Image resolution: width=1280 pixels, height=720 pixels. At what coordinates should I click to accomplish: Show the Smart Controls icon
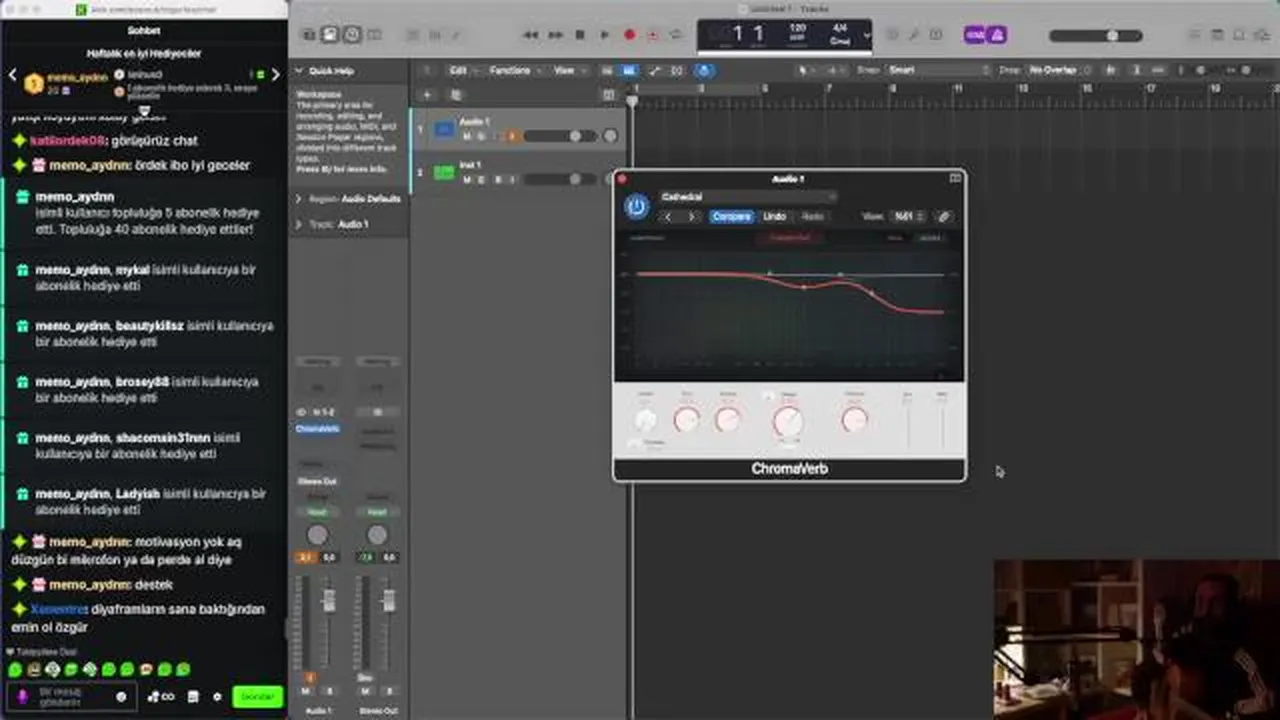[x=410, y=35]
